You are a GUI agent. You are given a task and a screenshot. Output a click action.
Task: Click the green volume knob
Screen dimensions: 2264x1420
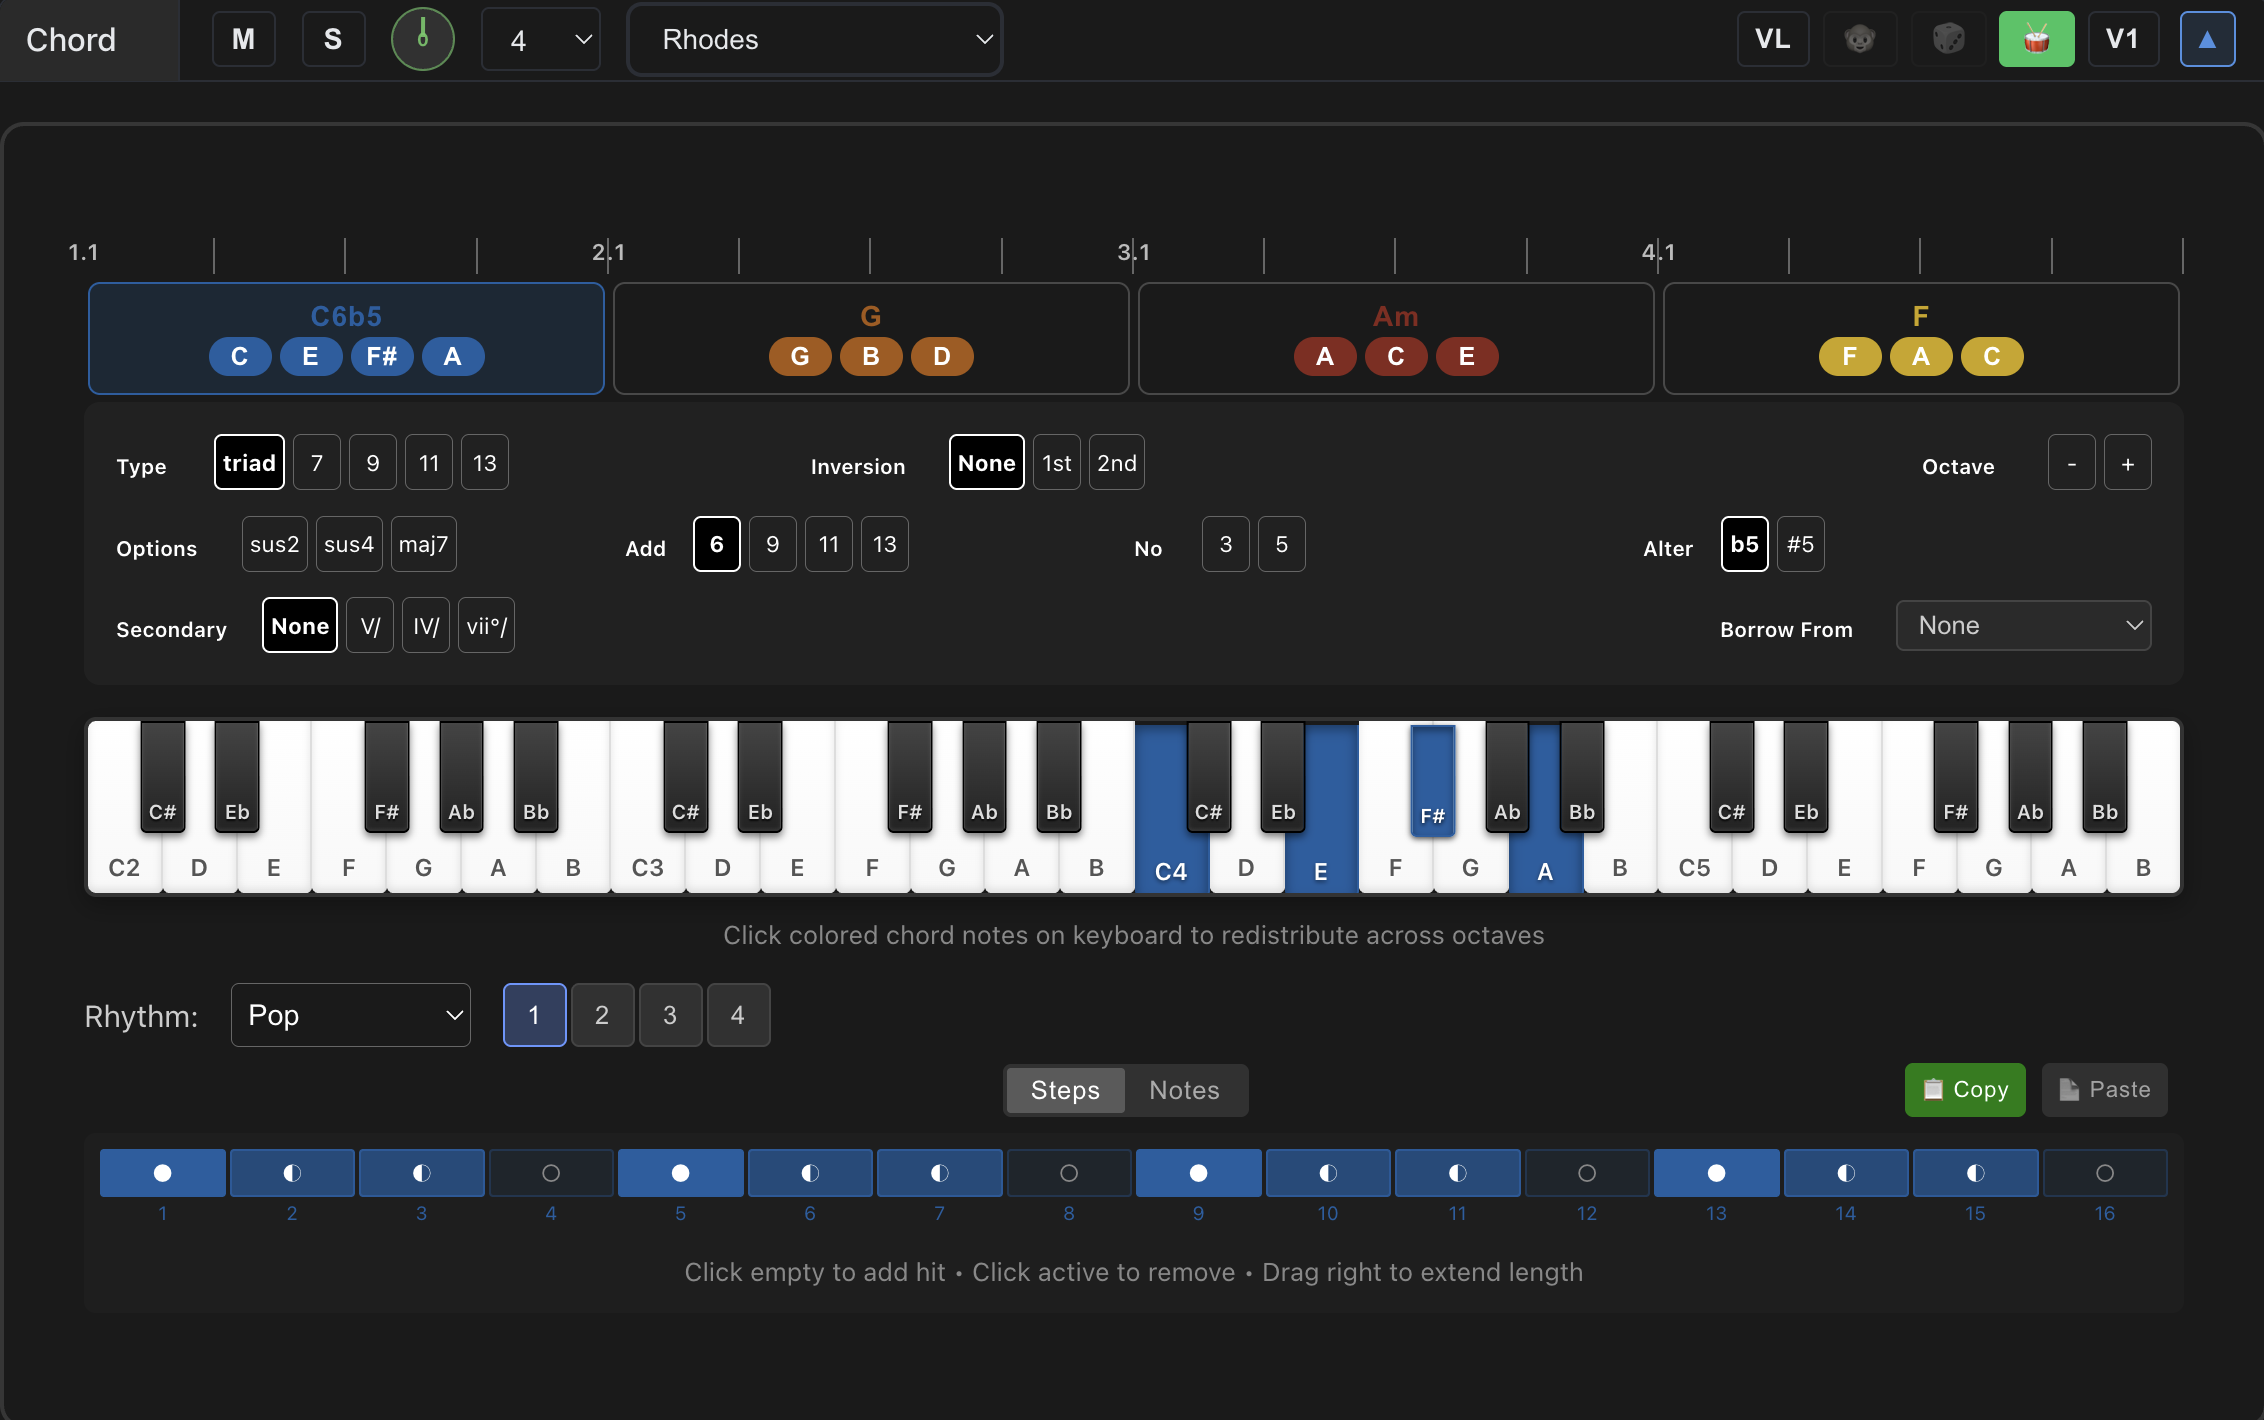pyautogui.click(x=422, y=39)
